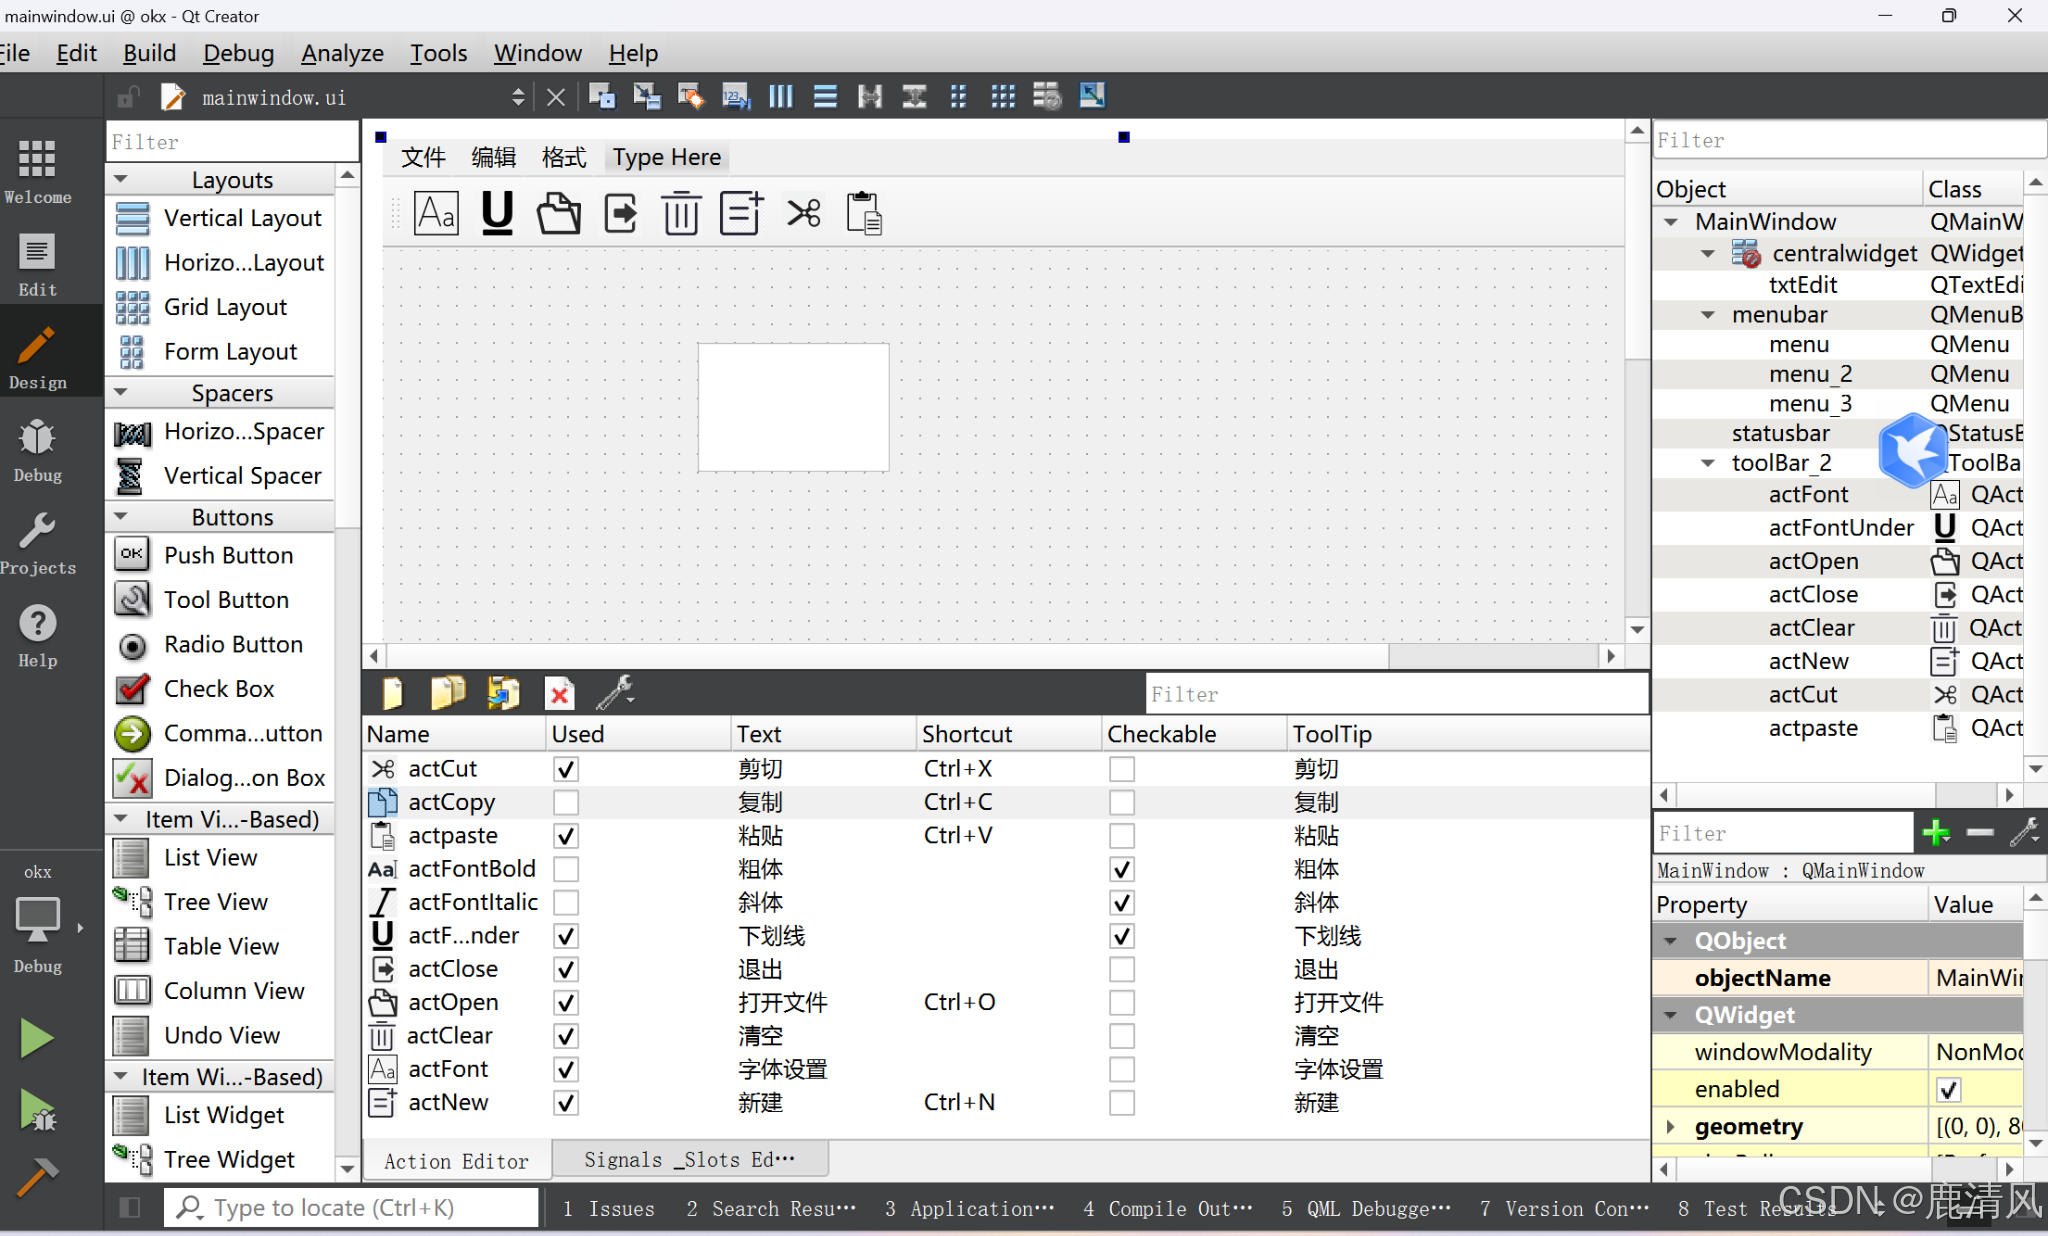The image size is (2048, 1236).
Task: Click the green Run button
Action: [37, 1038]
